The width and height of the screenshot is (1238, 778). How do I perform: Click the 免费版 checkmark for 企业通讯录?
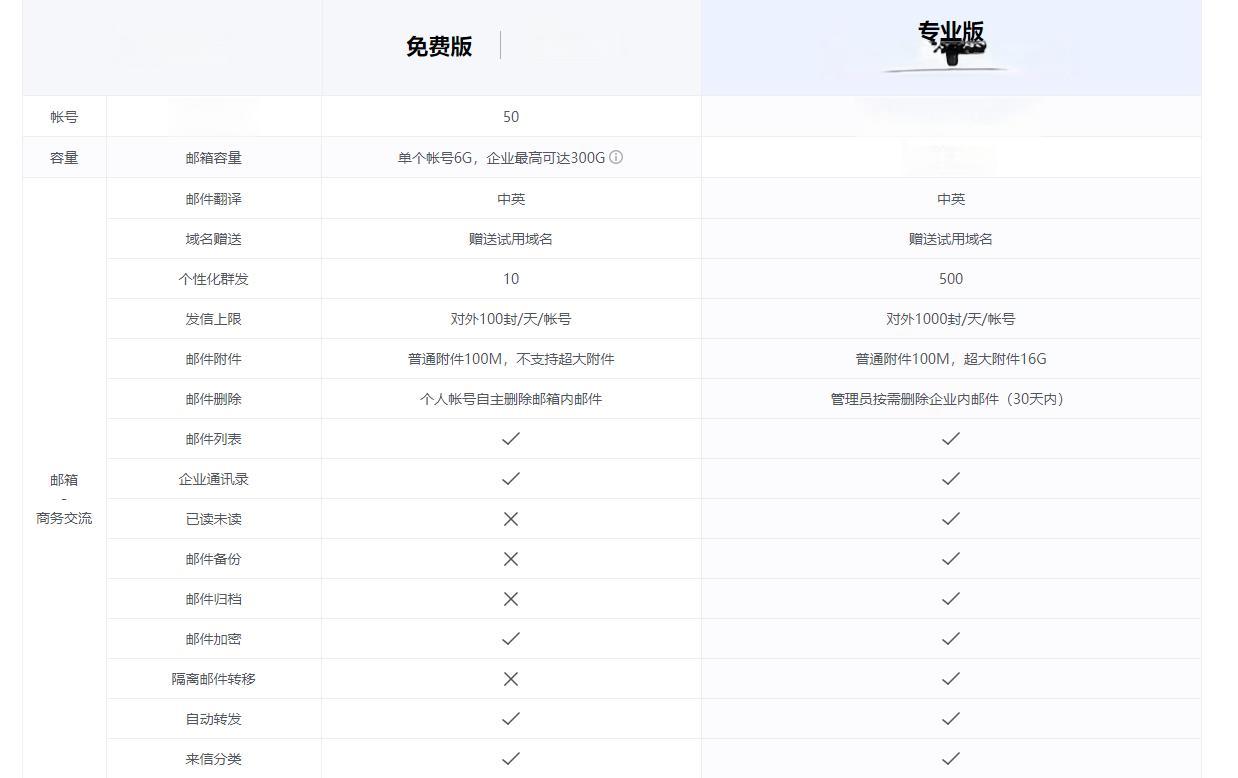click(x=511, y=479)
